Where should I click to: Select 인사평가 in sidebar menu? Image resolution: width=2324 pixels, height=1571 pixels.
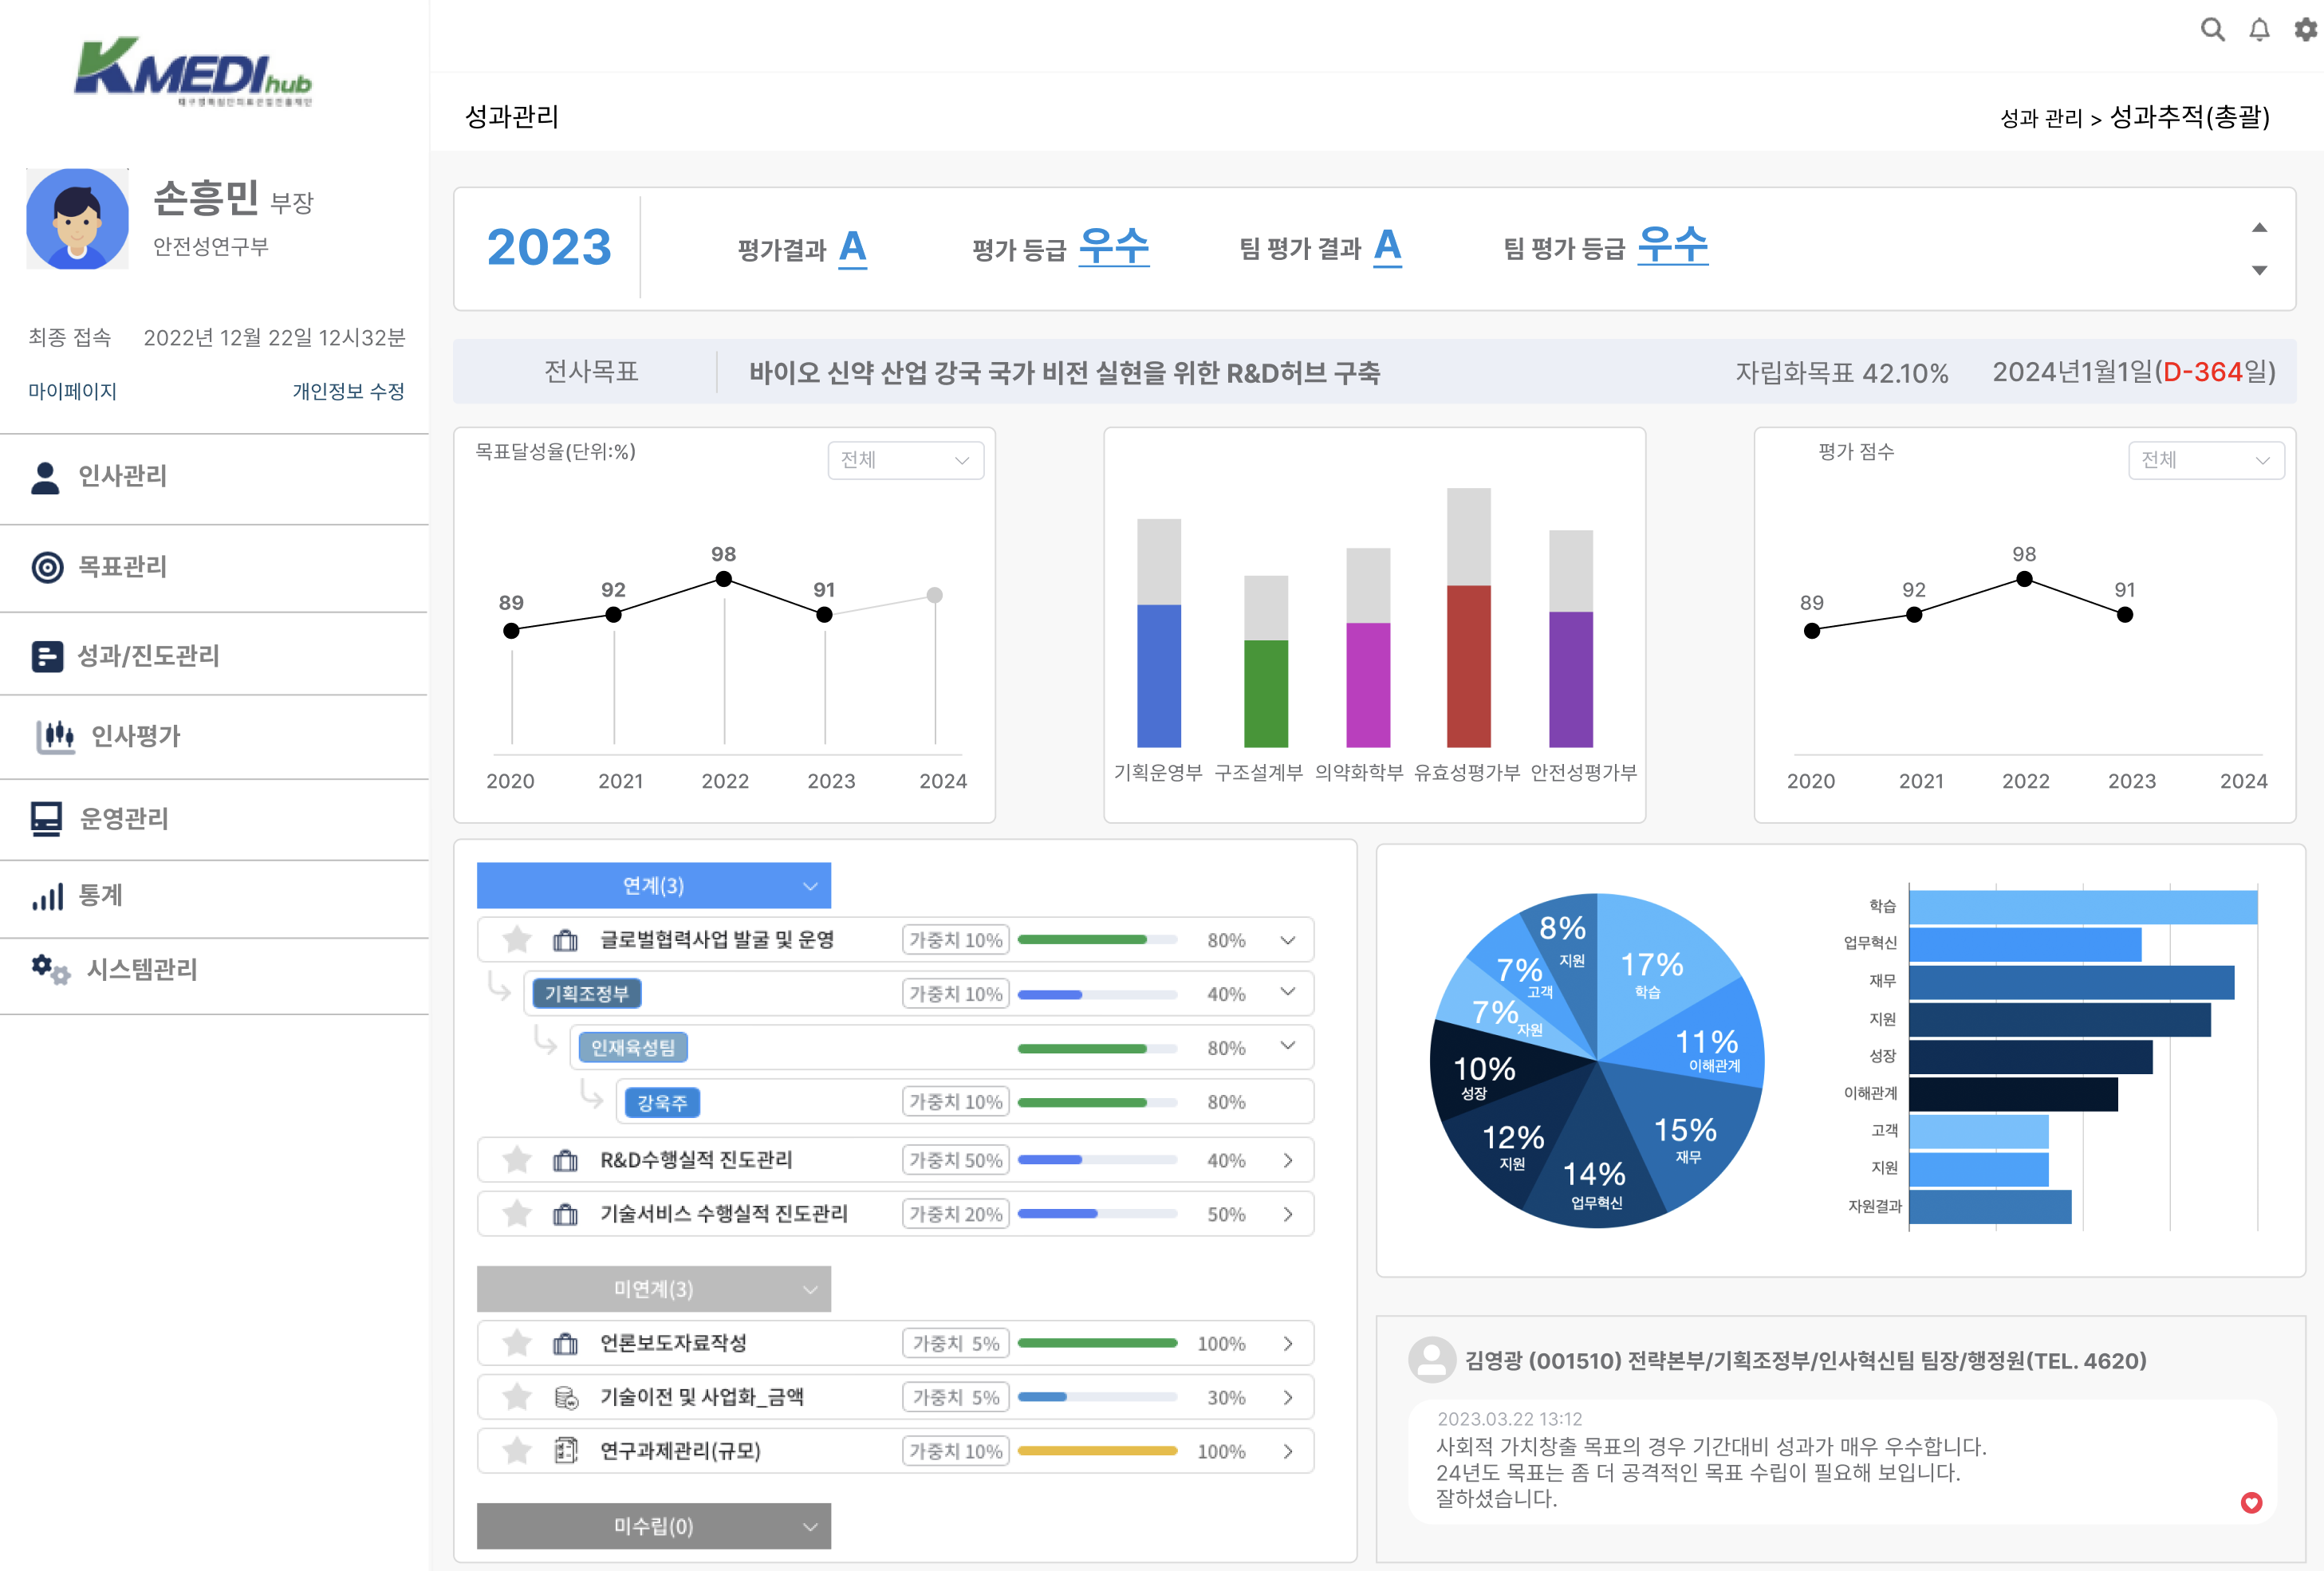[x=135, y=736]
